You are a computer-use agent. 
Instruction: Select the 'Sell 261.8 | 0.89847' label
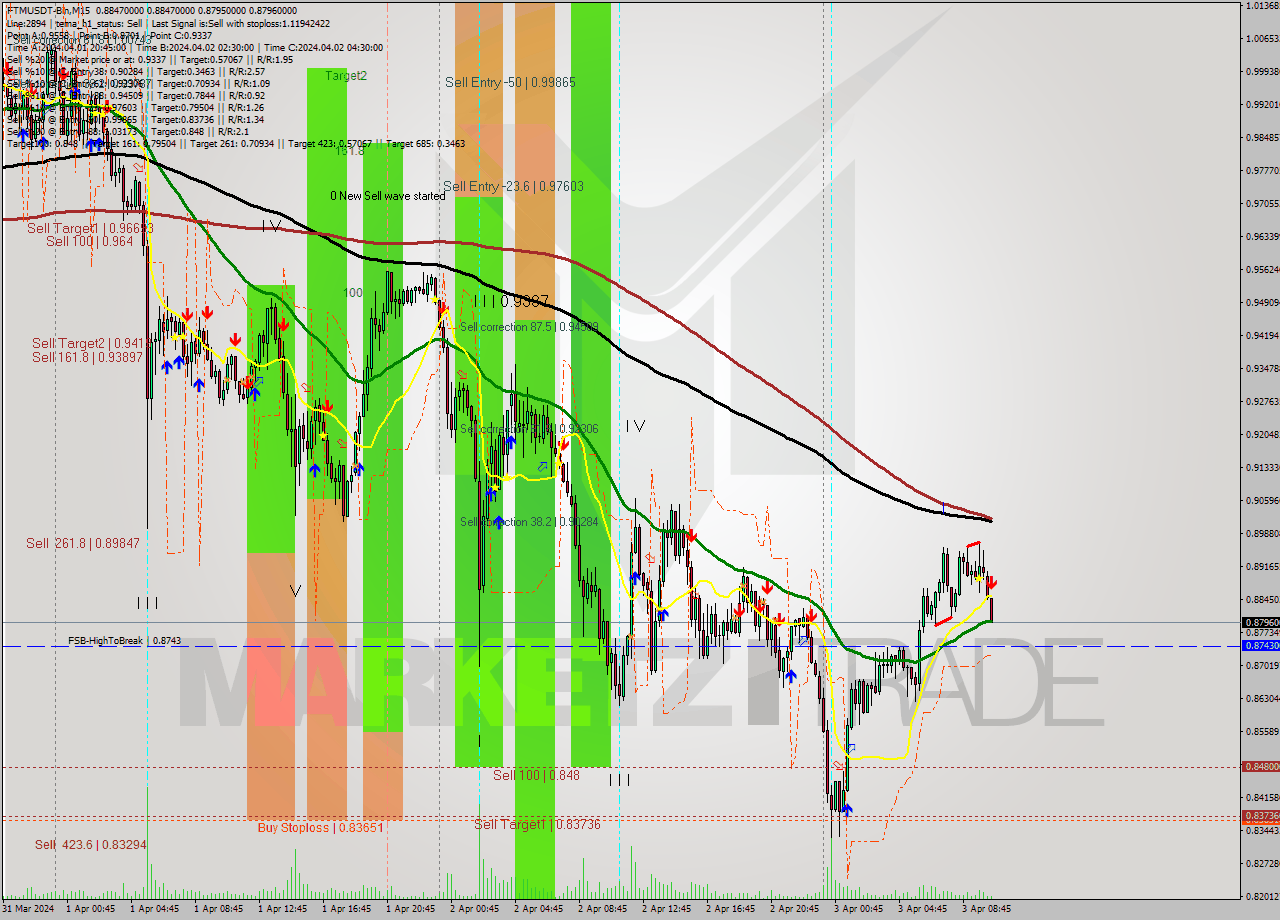[x=83, y=543]
